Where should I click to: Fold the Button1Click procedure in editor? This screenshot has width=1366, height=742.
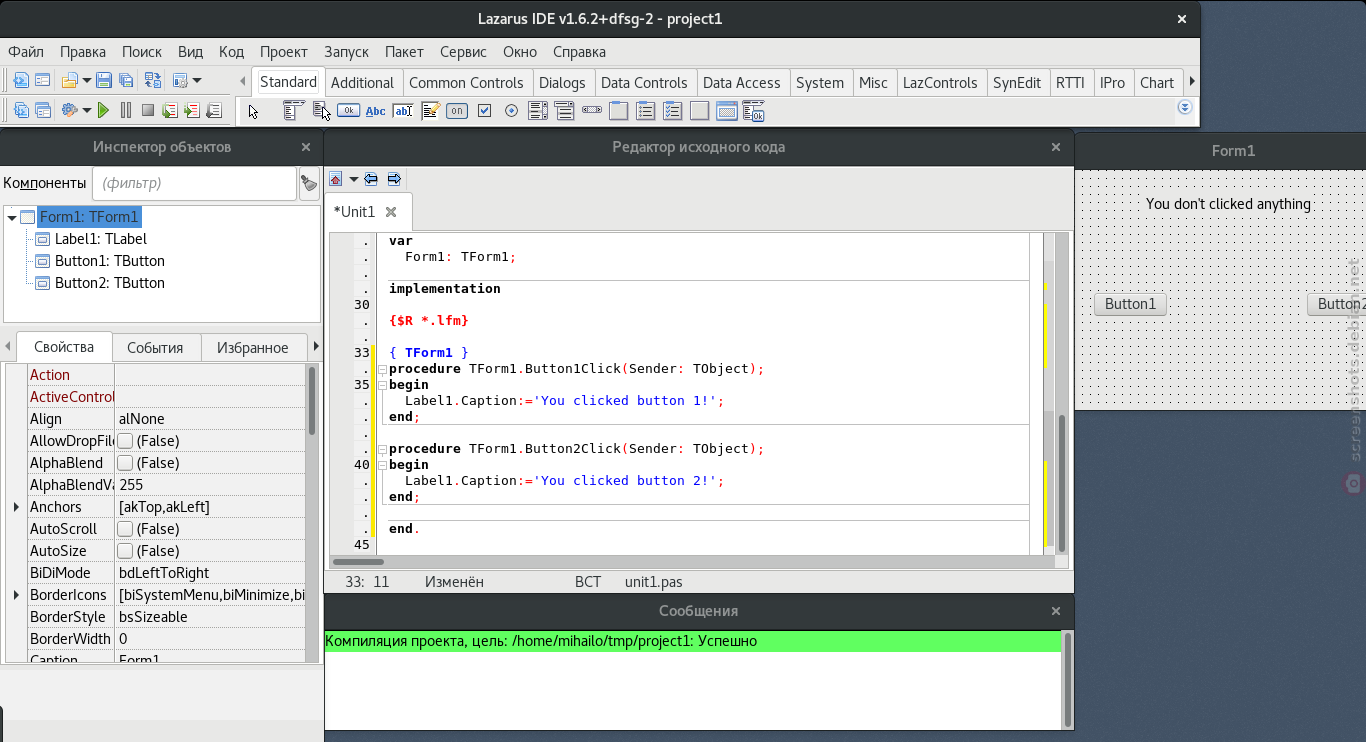(x=381, y=369)
